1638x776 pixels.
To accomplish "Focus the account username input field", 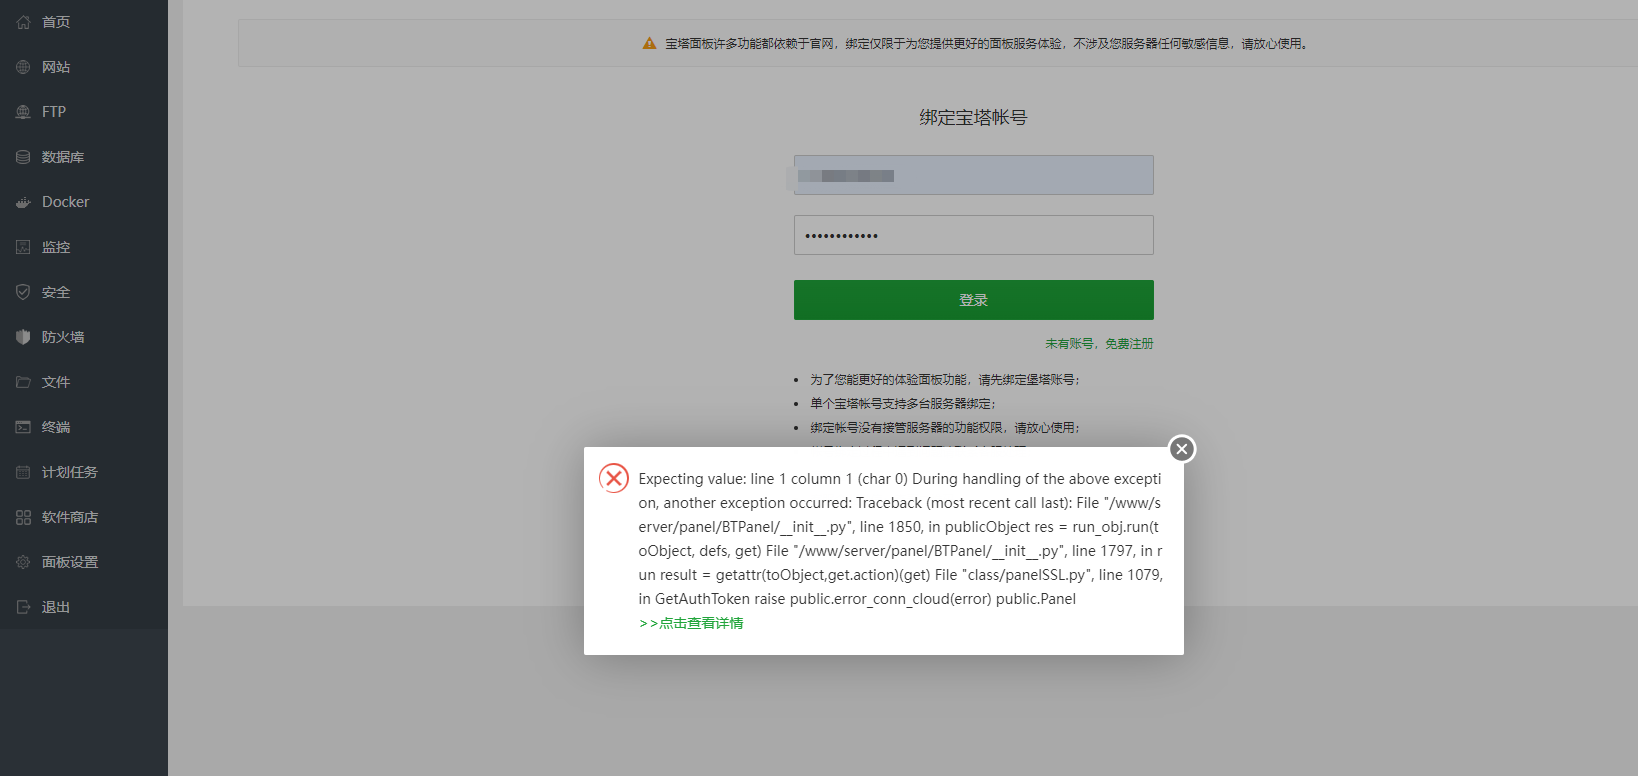I will pyautogui.click(x=974, y=175).
